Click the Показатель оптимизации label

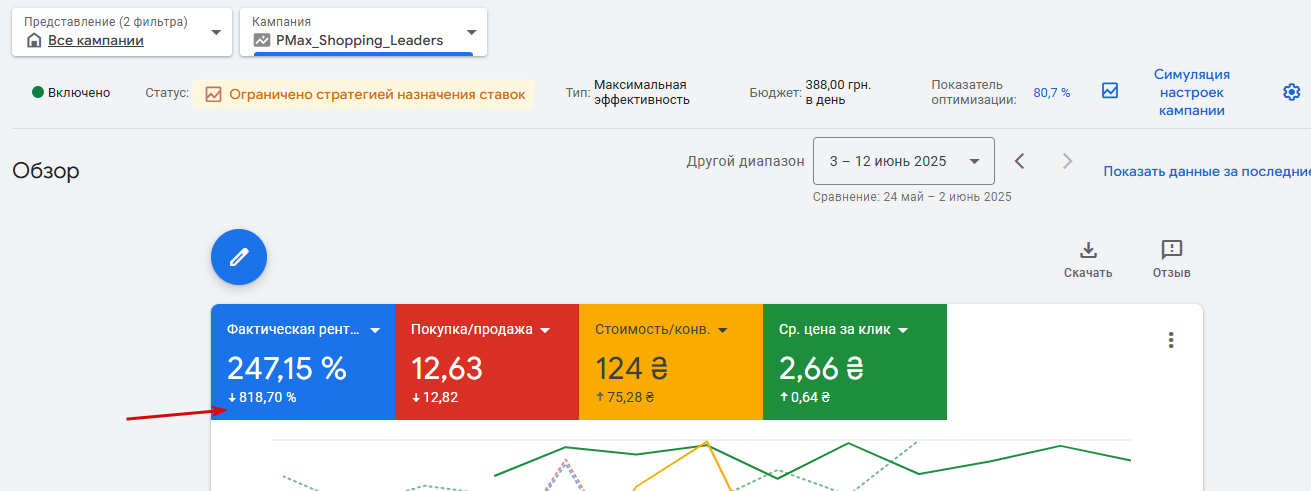pyautogui.click(x=974, y=92)
